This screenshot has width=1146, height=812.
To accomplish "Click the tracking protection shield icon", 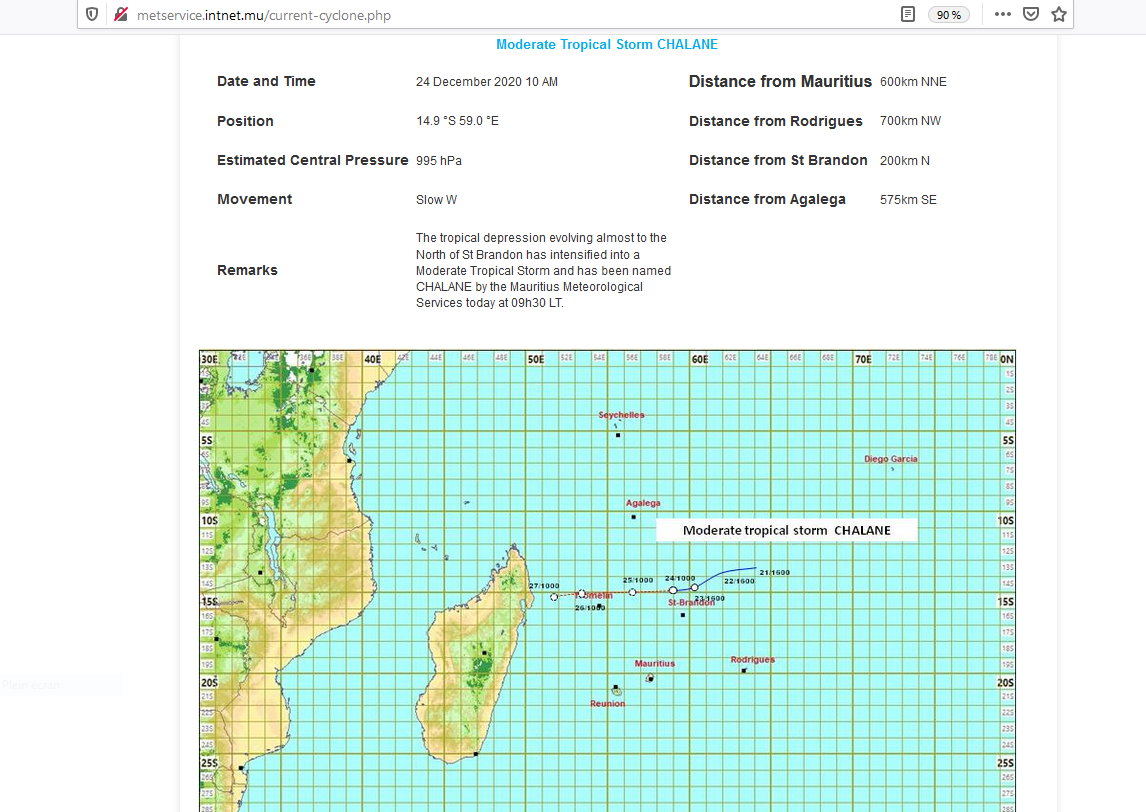I will 92,14.
